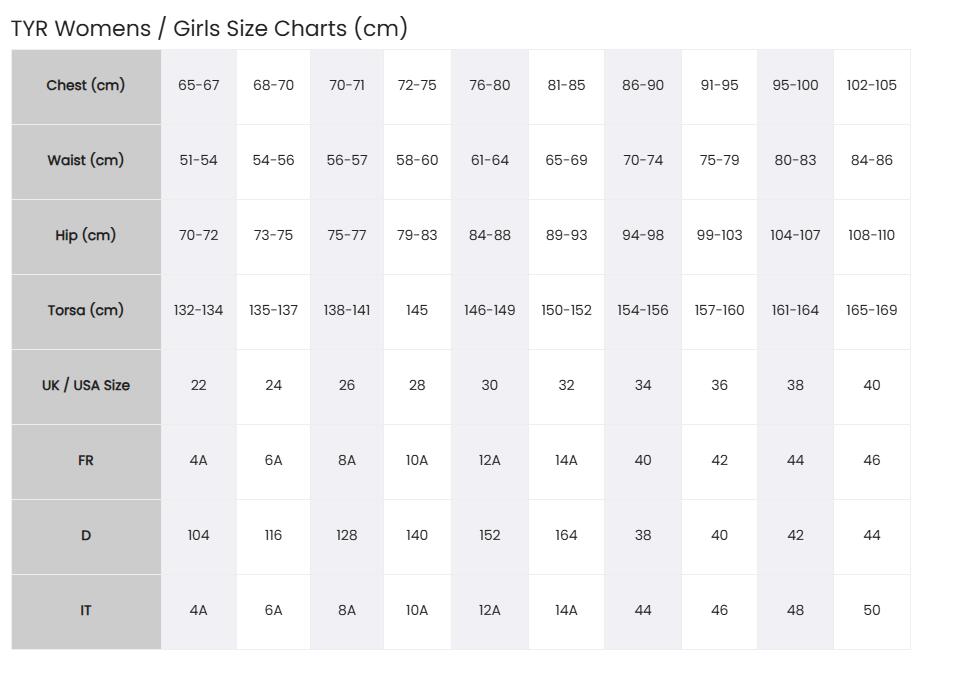Screen dimensions: 979x676
Task: Click the D size 164 cell
Action: click(566, 536)
